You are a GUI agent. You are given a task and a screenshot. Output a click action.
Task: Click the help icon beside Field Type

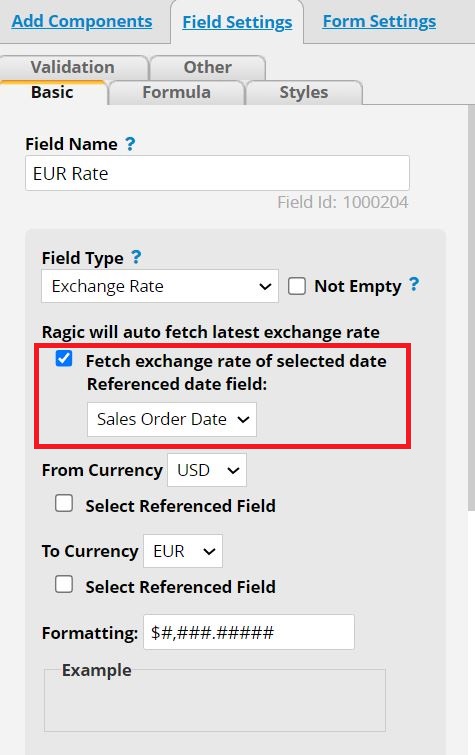click(136, 257)
